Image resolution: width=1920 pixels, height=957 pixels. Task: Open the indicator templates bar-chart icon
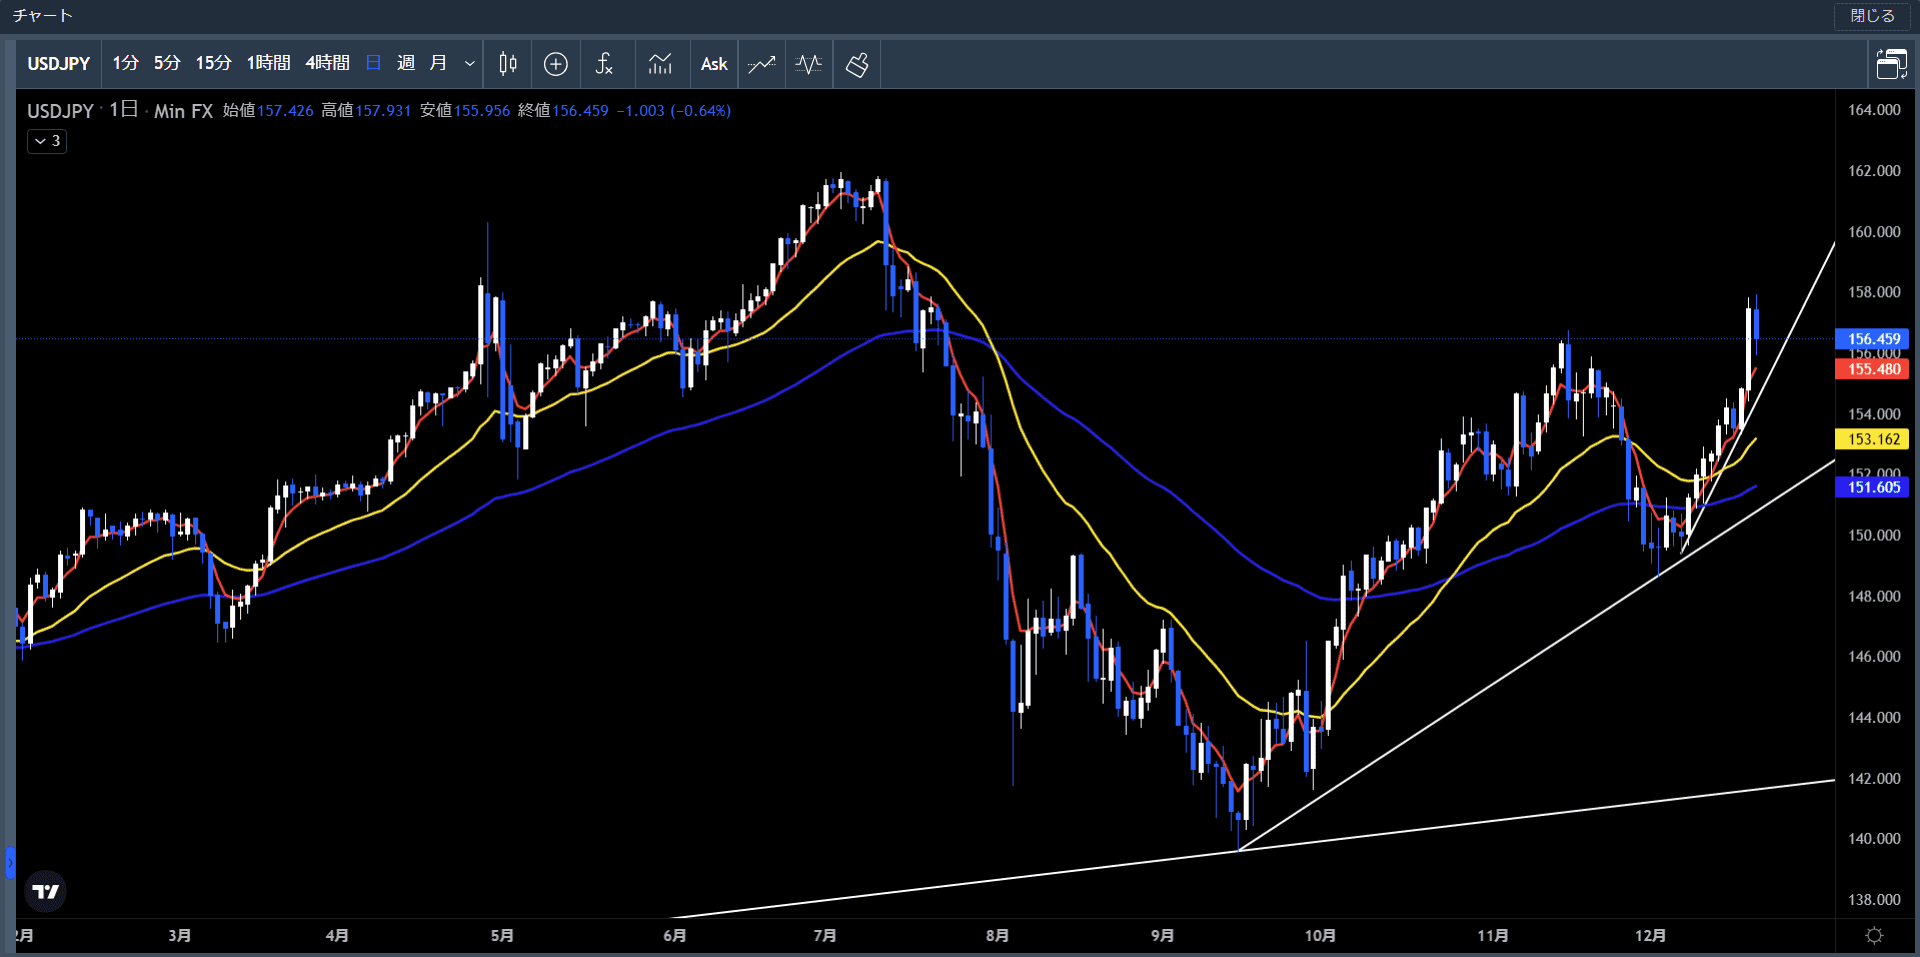(x=660, y=64)
